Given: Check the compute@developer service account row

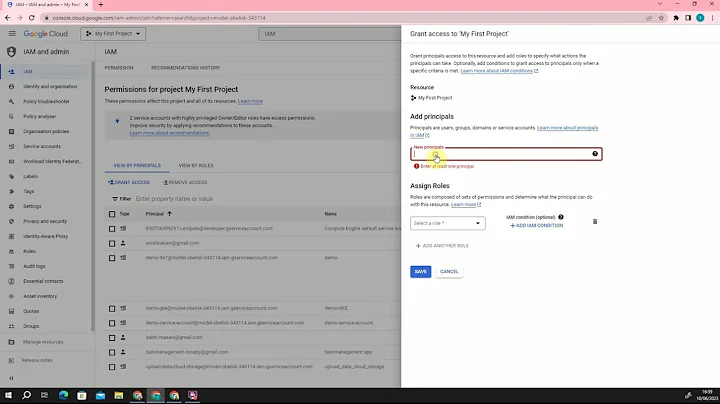Looking at the screenshot, I should coord(112,229).
